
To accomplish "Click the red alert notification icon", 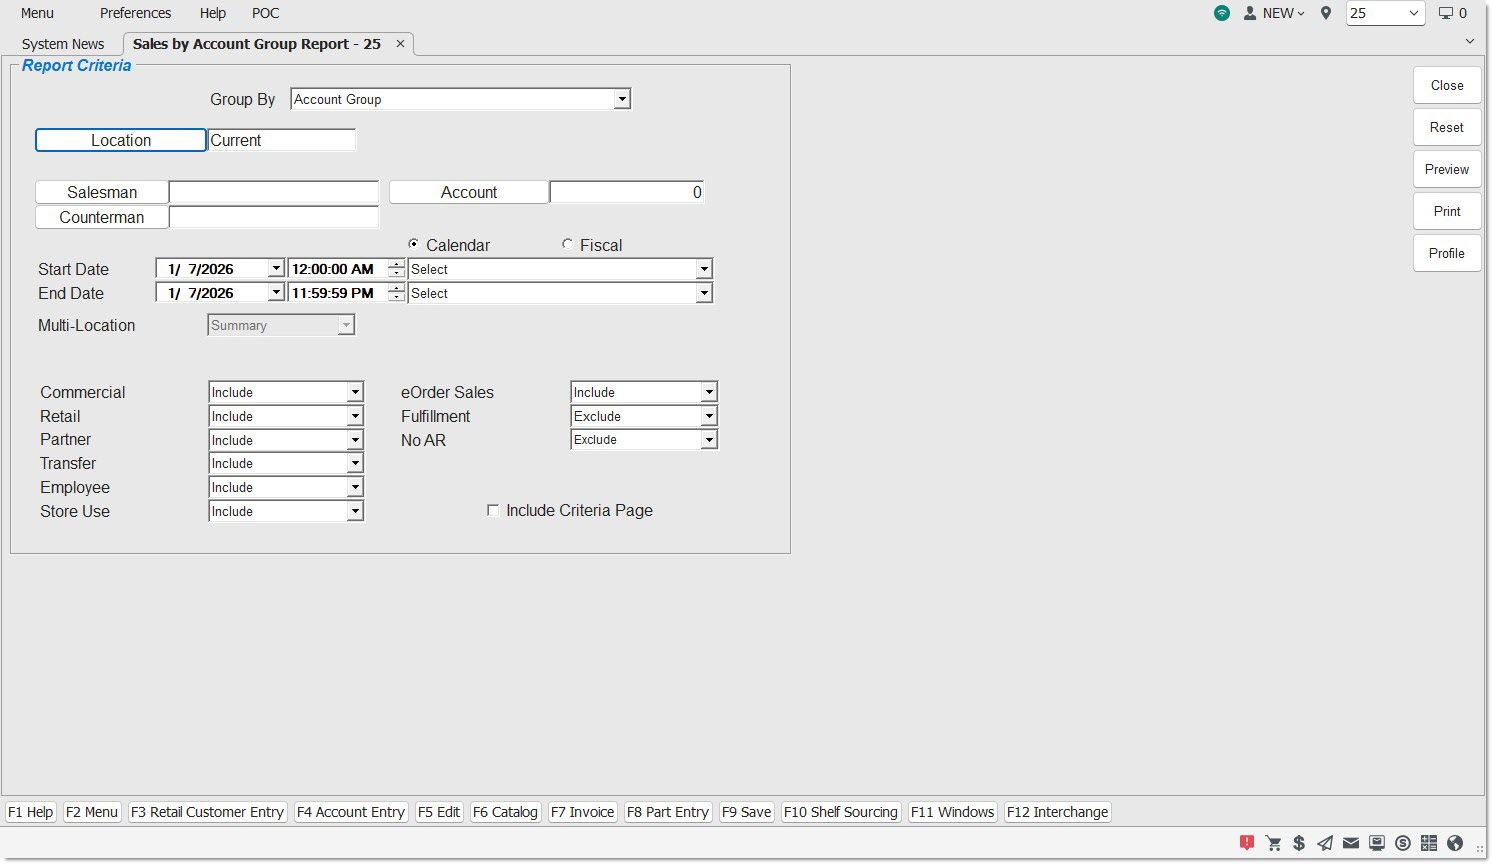I will click(1247, 843).
